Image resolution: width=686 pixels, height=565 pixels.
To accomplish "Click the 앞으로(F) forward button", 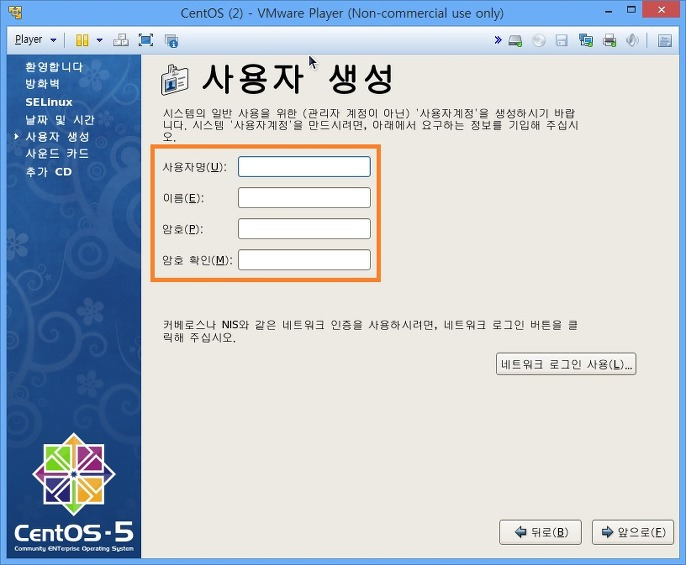I will tap(633, 532).
